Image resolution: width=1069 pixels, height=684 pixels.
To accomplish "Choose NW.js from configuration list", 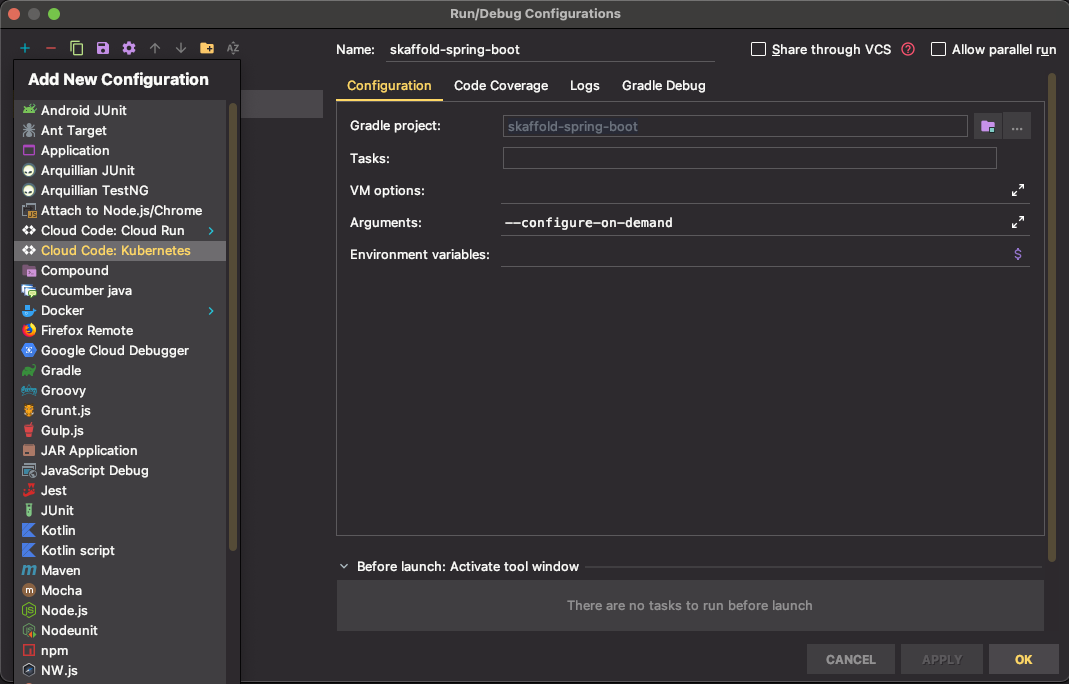I will click(120, 670).
